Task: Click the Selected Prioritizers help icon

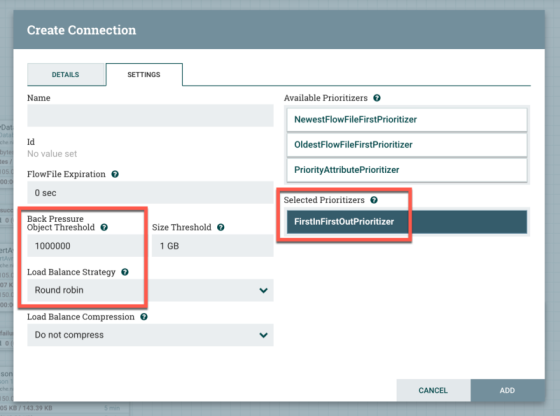Action: tap(374, 200)
